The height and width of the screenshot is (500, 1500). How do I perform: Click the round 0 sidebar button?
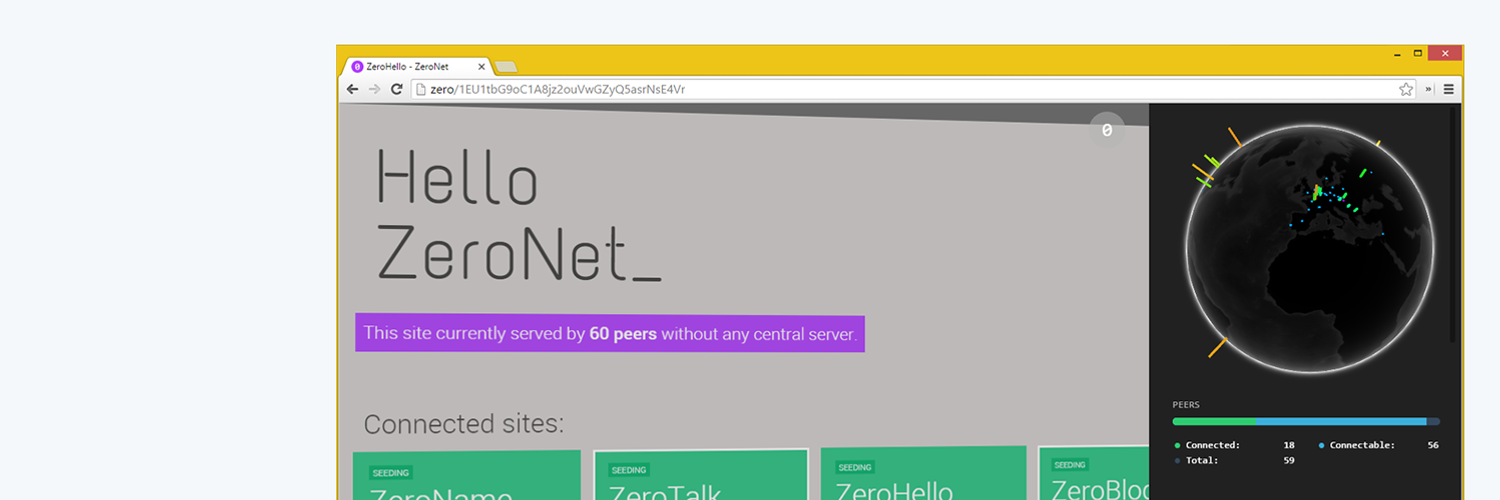pos(1107,130)
